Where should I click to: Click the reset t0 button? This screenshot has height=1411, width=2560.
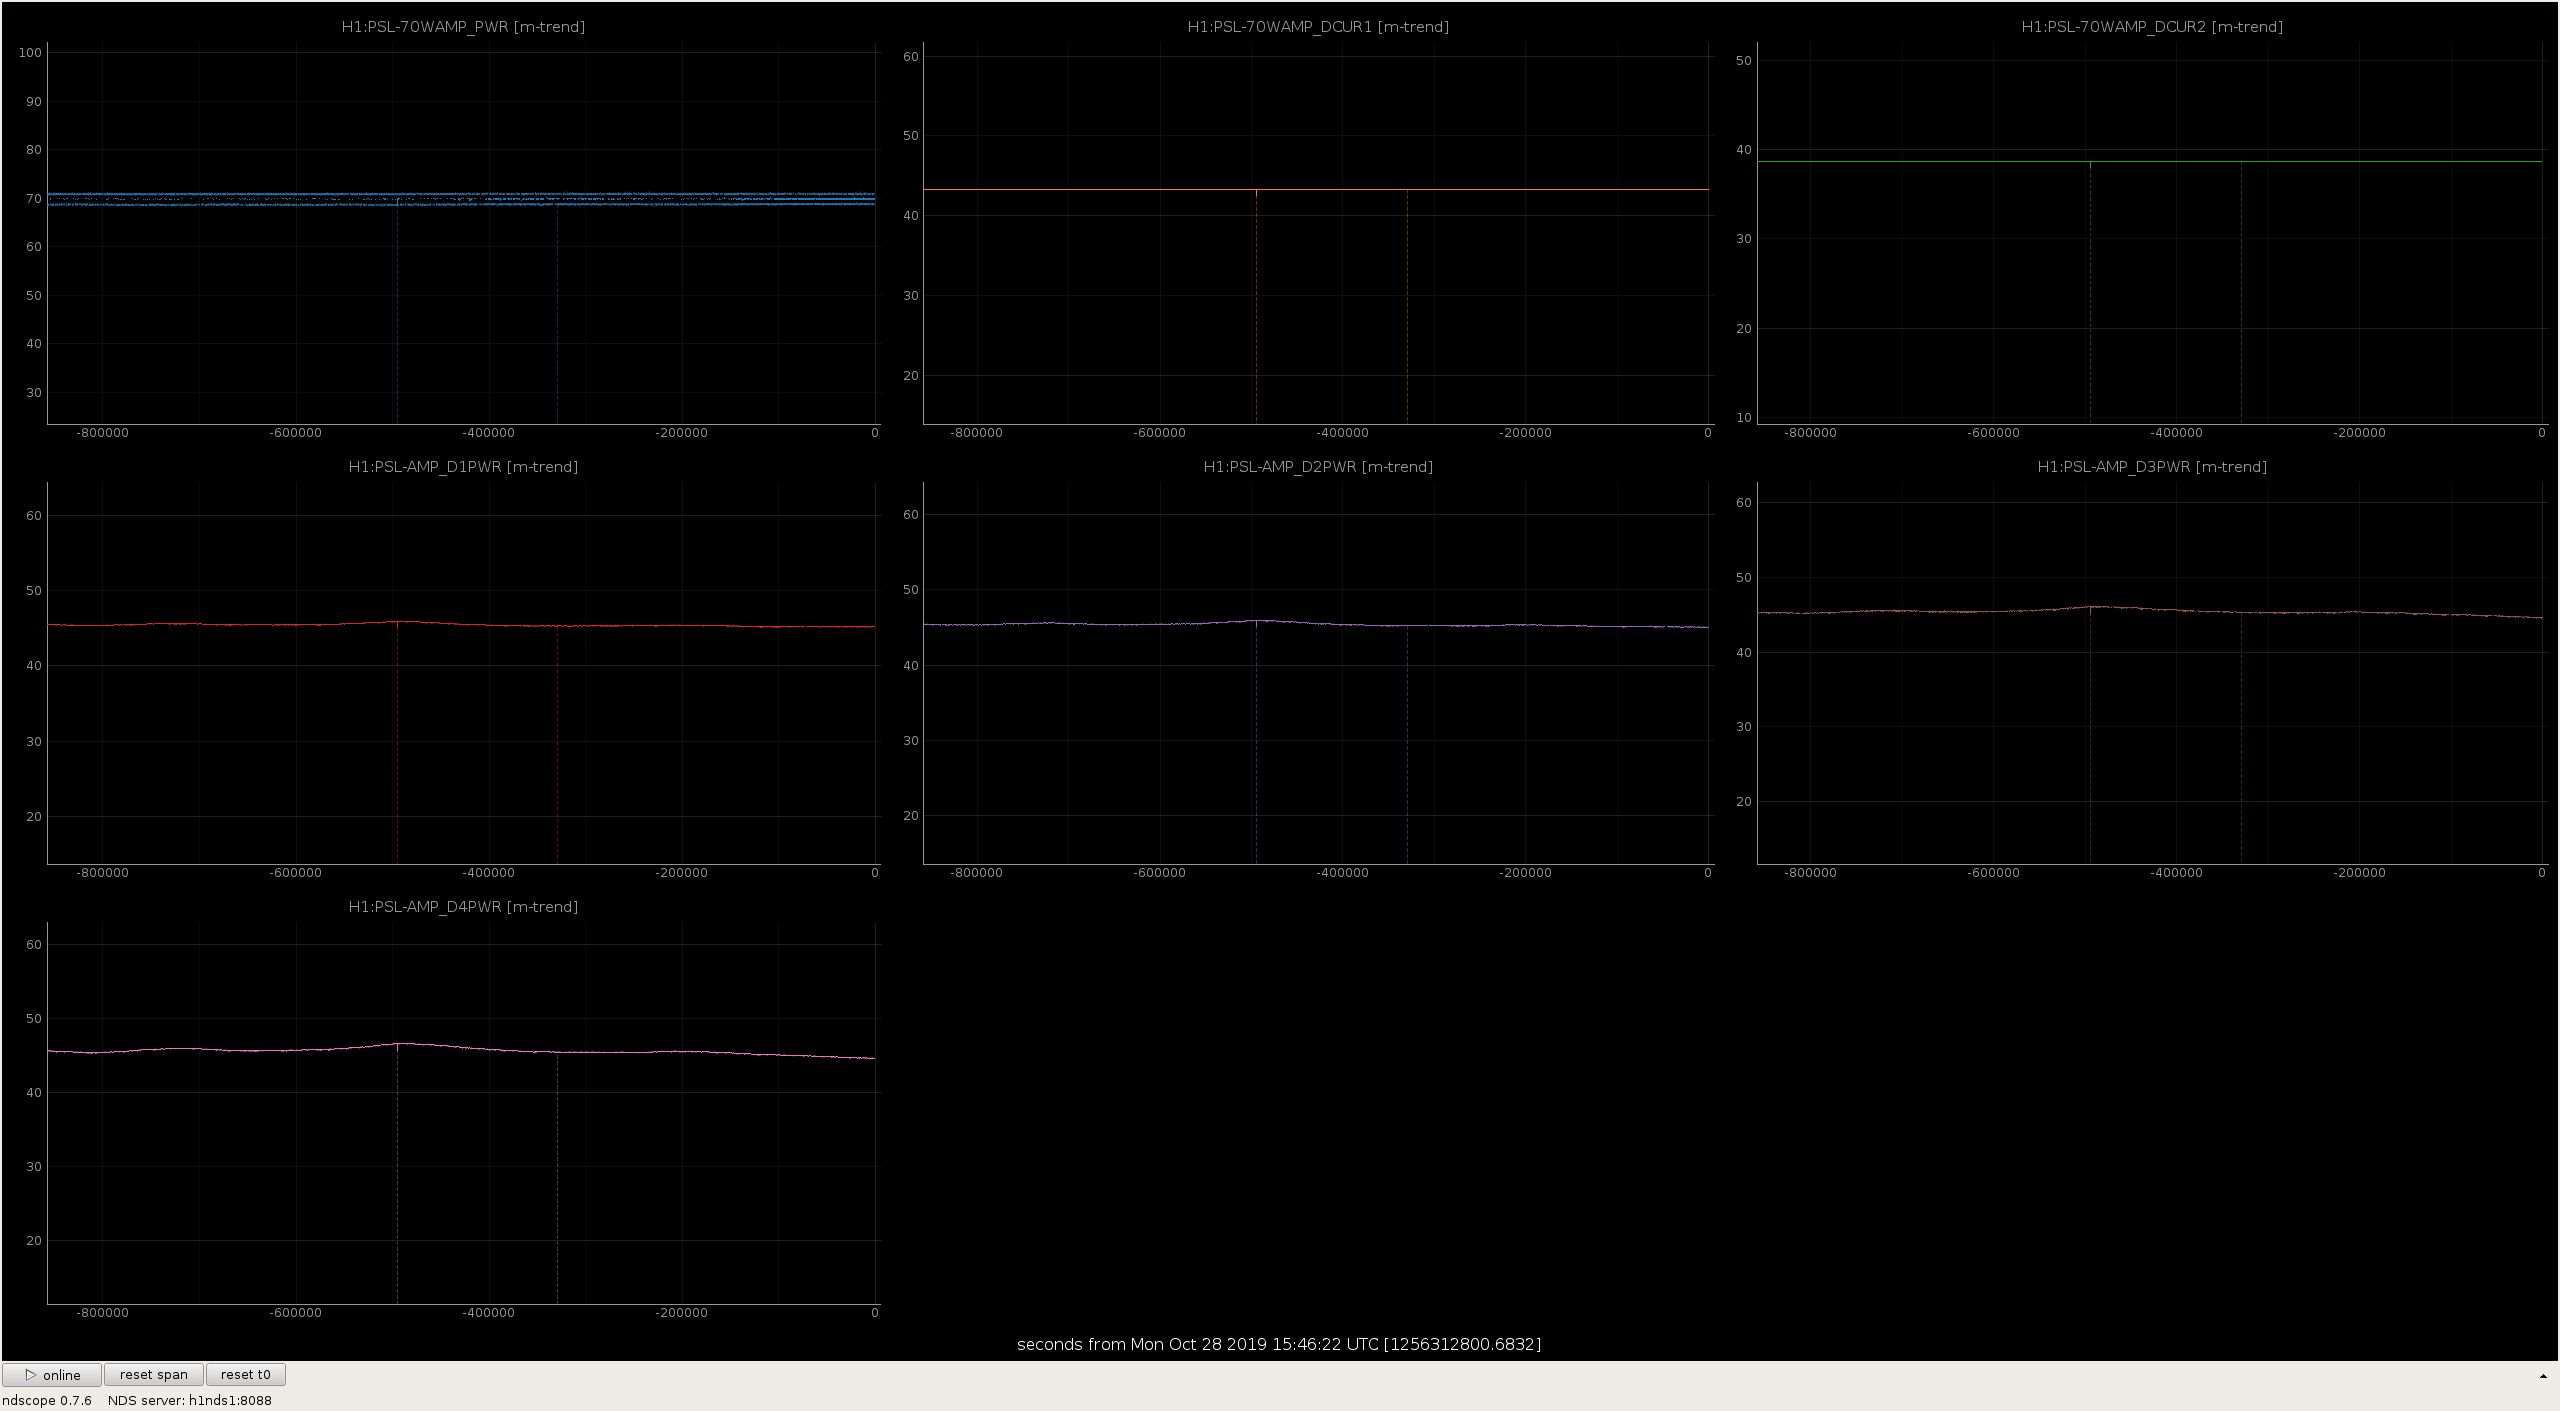(245, 1374)
